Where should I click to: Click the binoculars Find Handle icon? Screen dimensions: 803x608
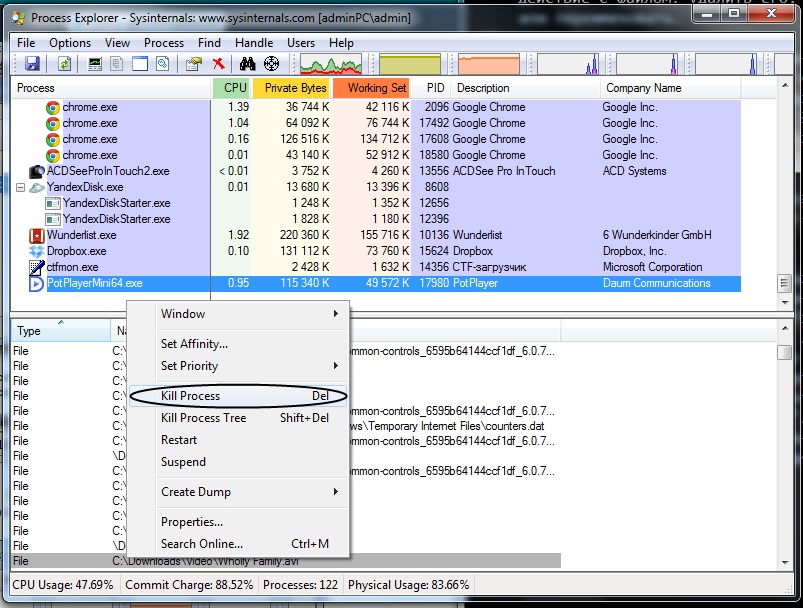pyautogui.click(x=247, y=64)
